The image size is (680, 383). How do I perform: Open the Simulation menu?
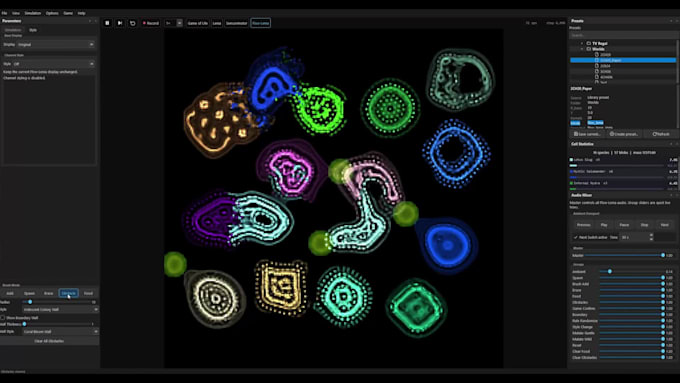coord(33,13)
